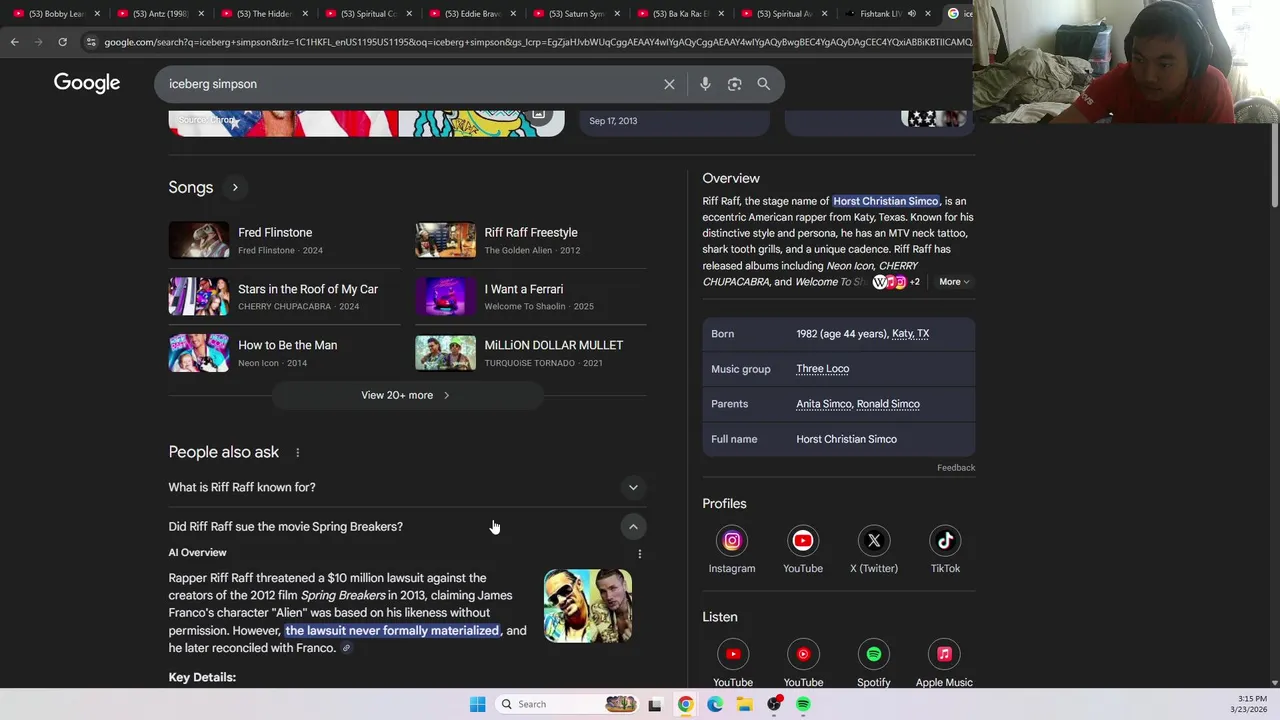Click the Feedback link
The height and width of the screenshot is (720, 1280).
[x=956, y=468]
